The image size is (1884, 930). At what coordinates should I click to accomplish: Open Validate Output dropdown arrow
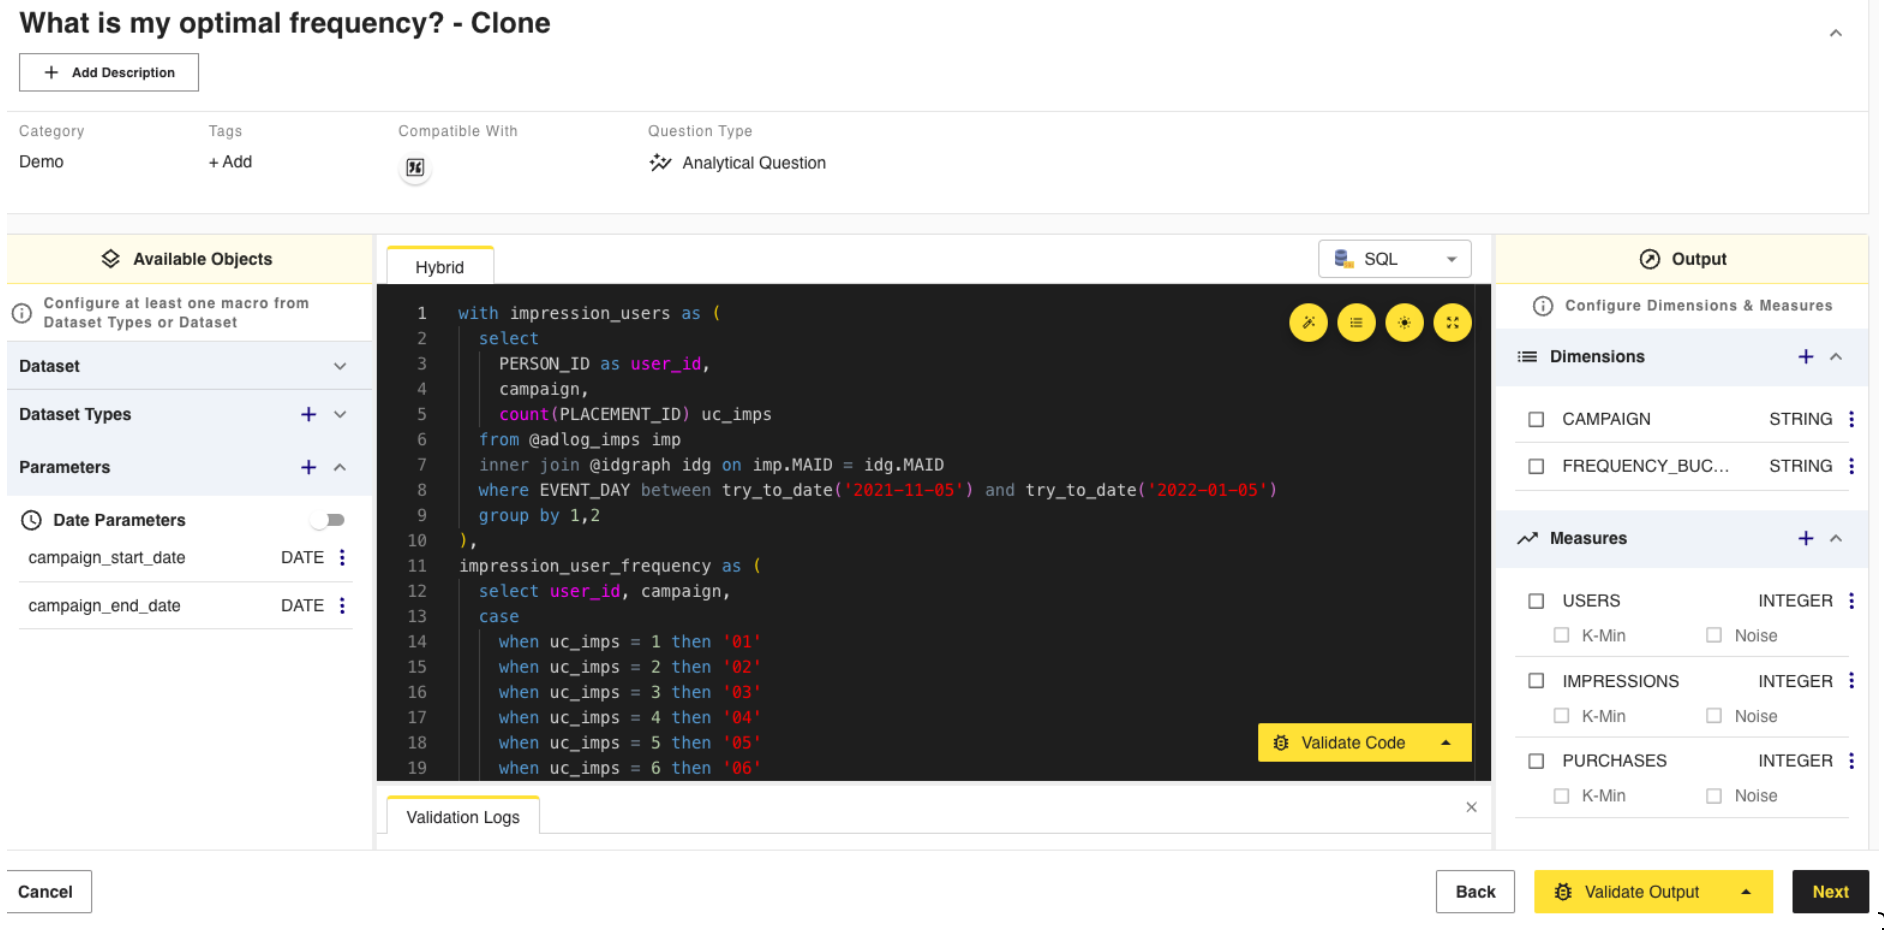coord(1746,892)
